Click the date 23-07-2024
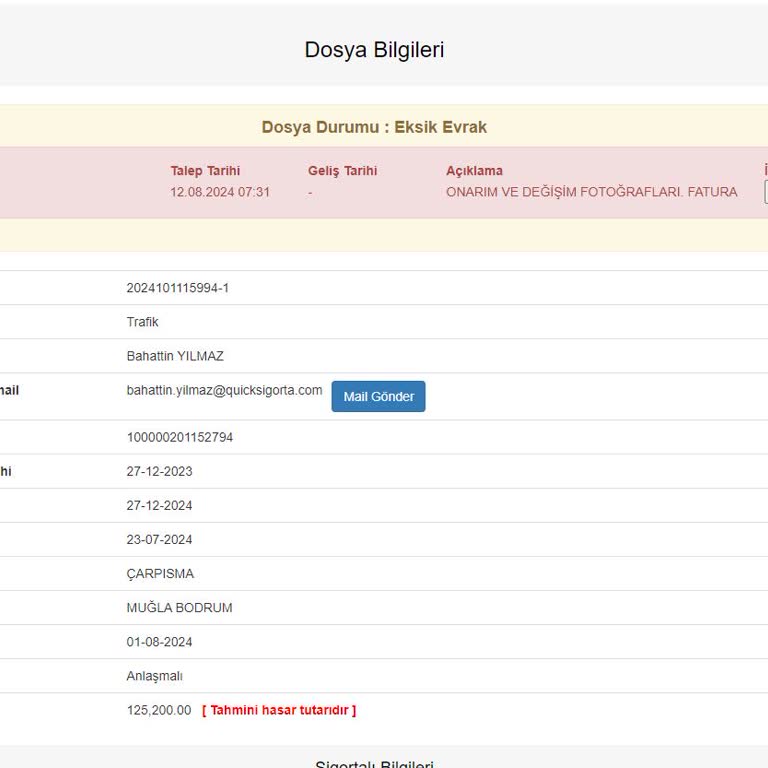768x768 pixels. (x=159, y=540)
